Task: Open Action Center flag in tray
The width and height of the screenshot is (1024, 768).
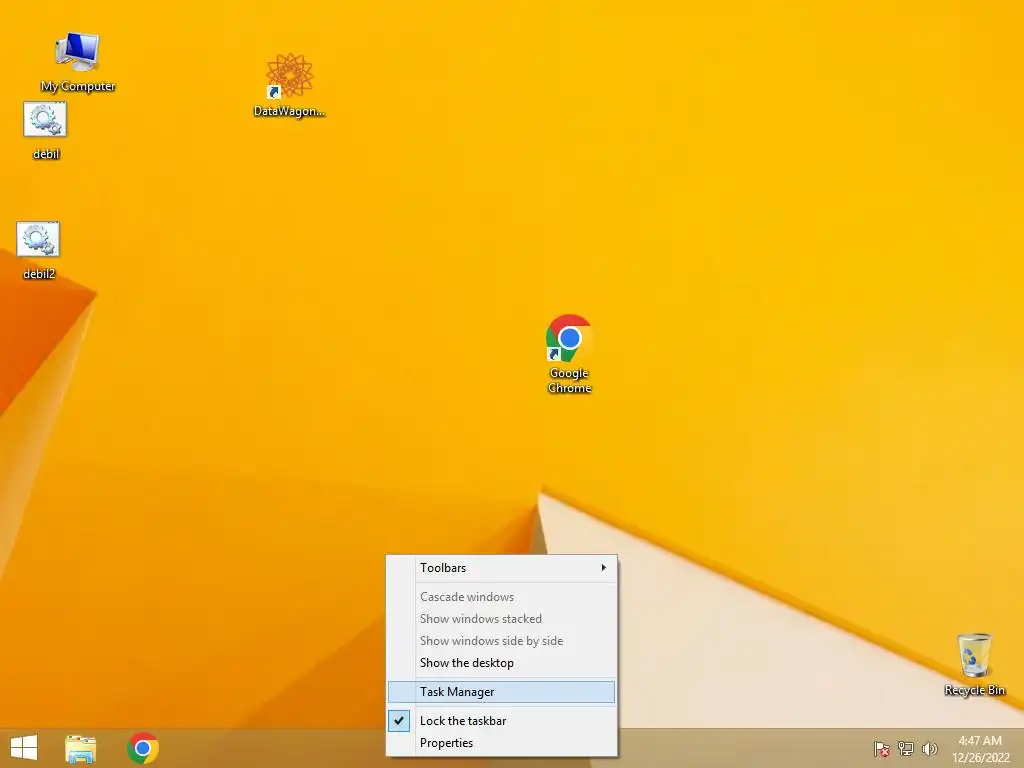Action: point(882,748)
